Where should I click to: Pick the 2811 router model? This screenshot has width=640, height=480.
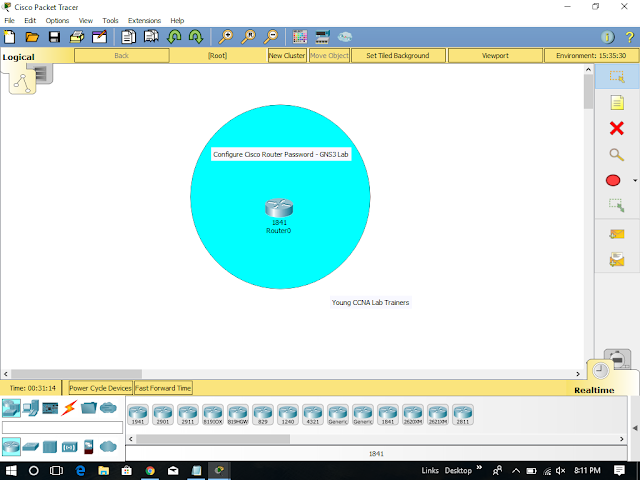coord(462,415)
